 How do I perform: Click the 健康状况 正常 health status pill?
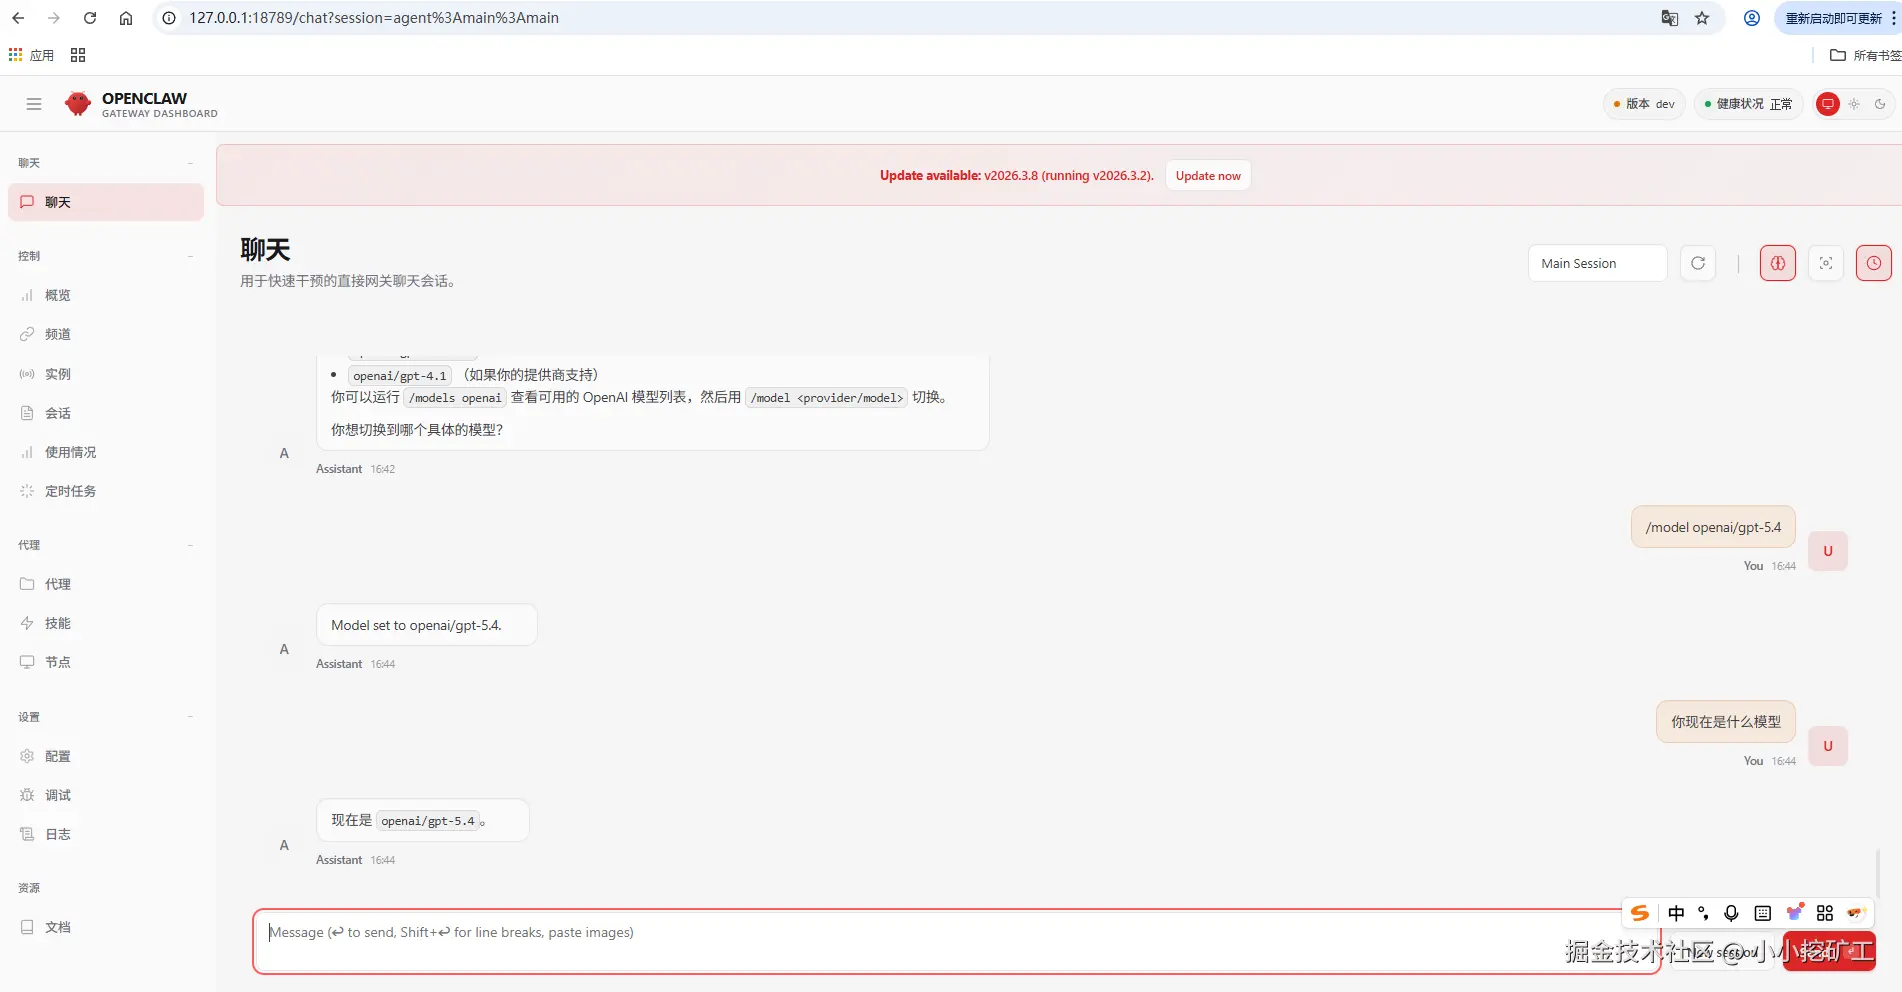tap(1748, 104)
